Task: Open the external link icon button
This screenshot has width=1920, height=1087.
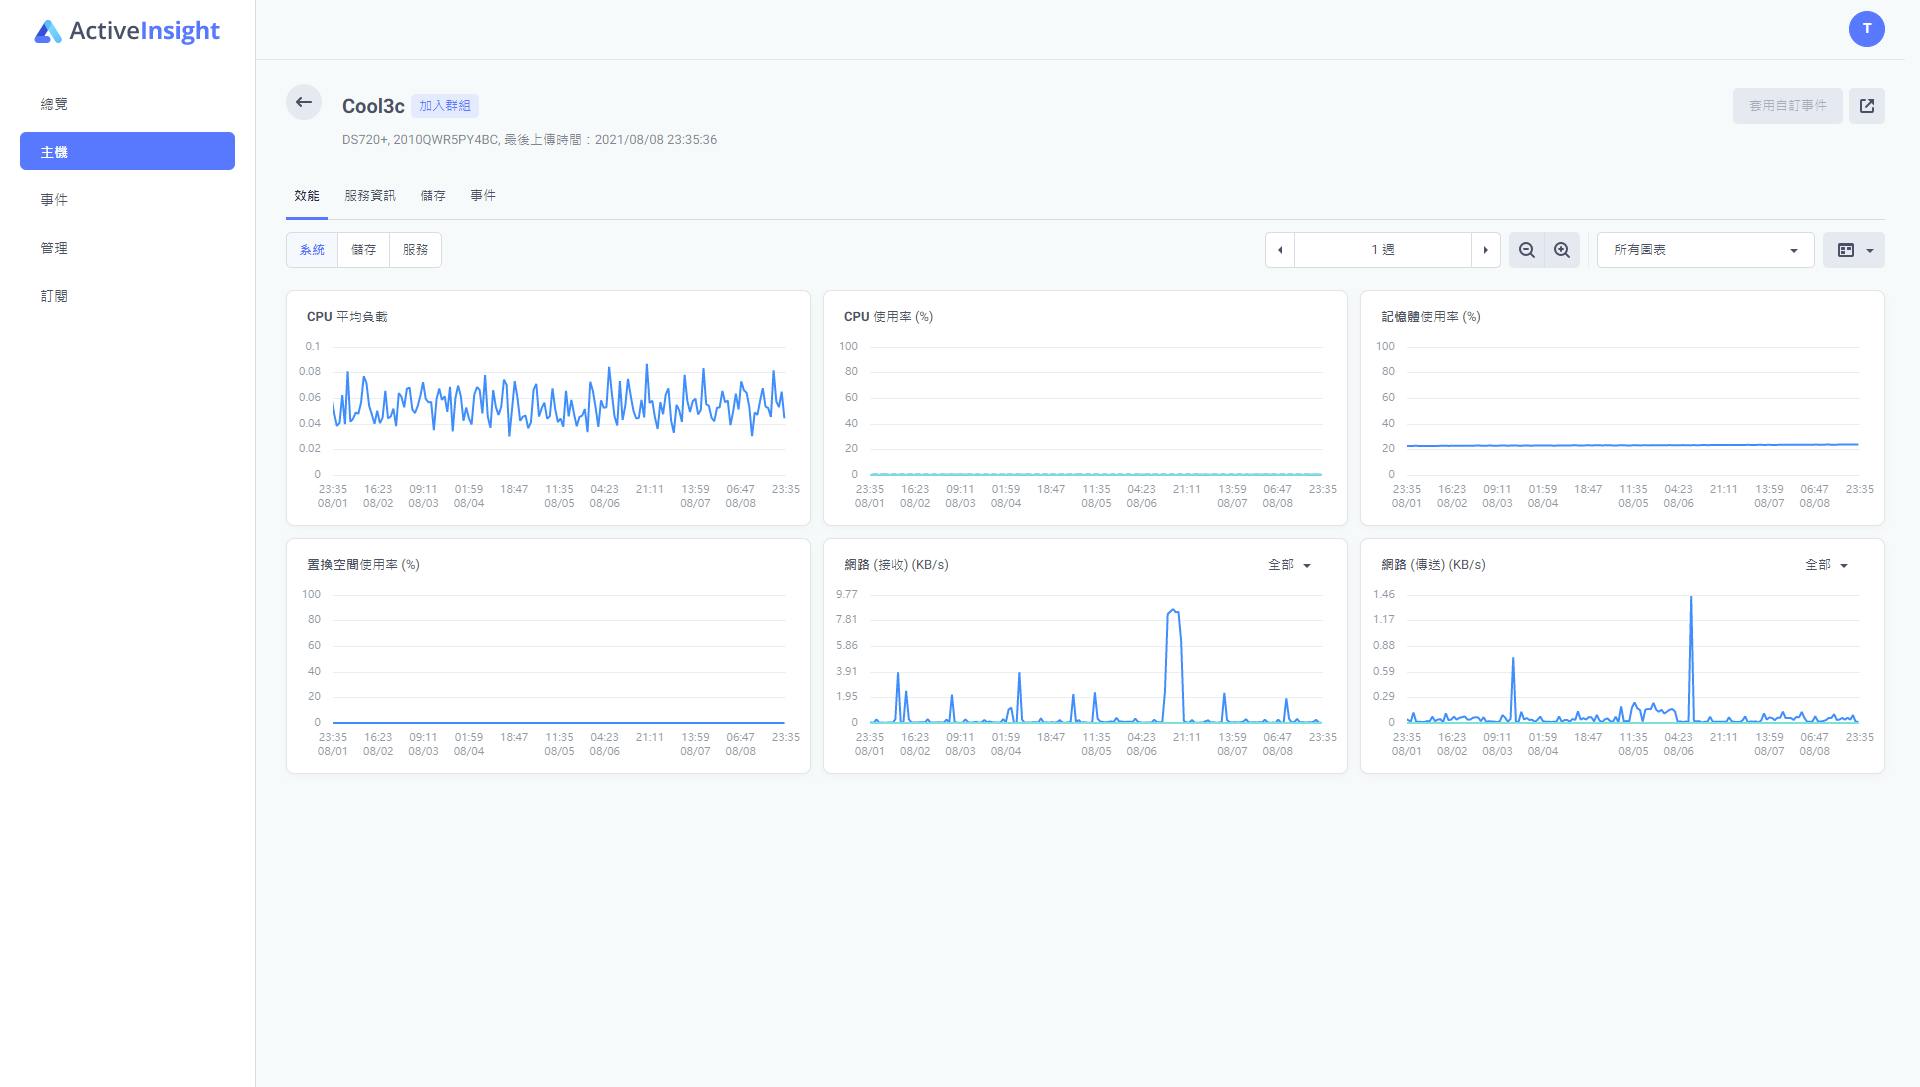Action: point(1866,106)
